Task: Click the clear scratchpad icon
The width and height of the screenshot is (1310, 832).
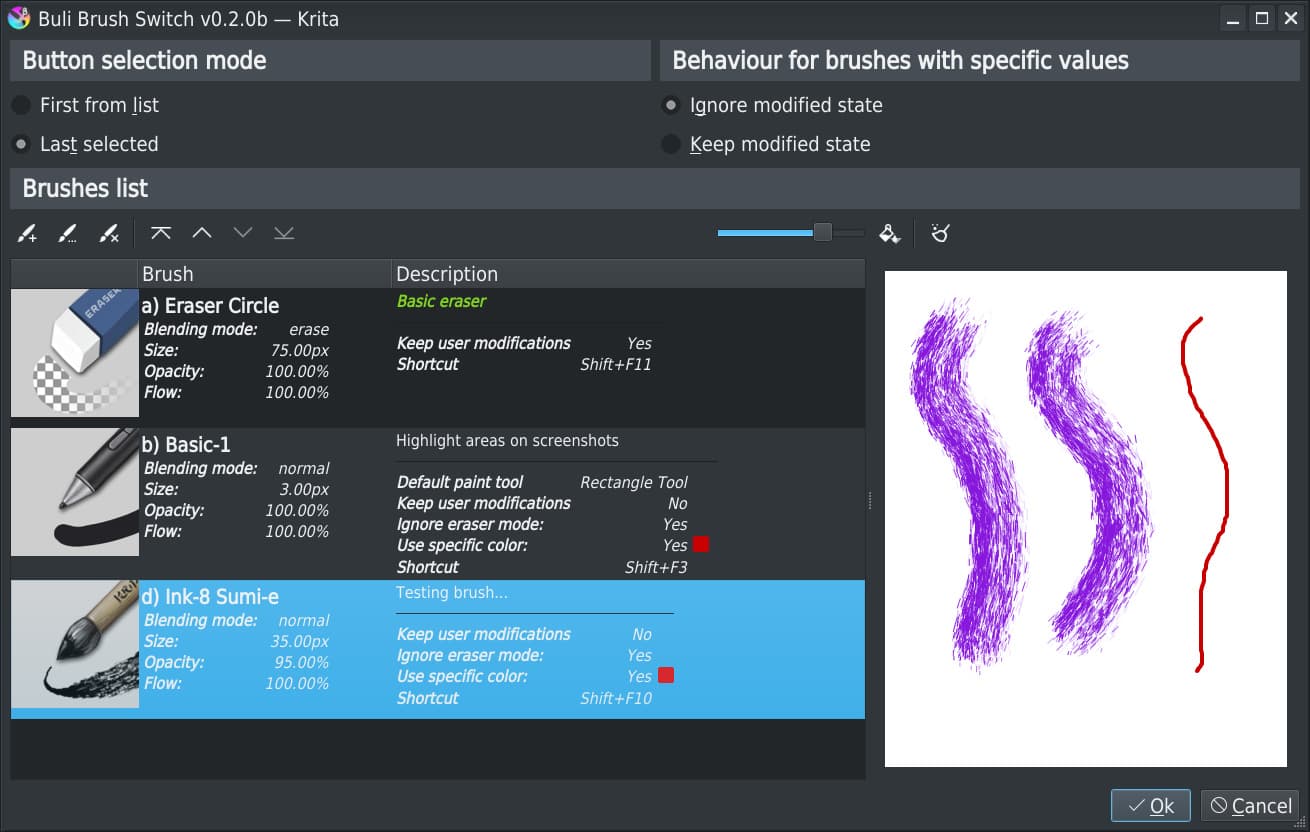Action: (940, 233)
